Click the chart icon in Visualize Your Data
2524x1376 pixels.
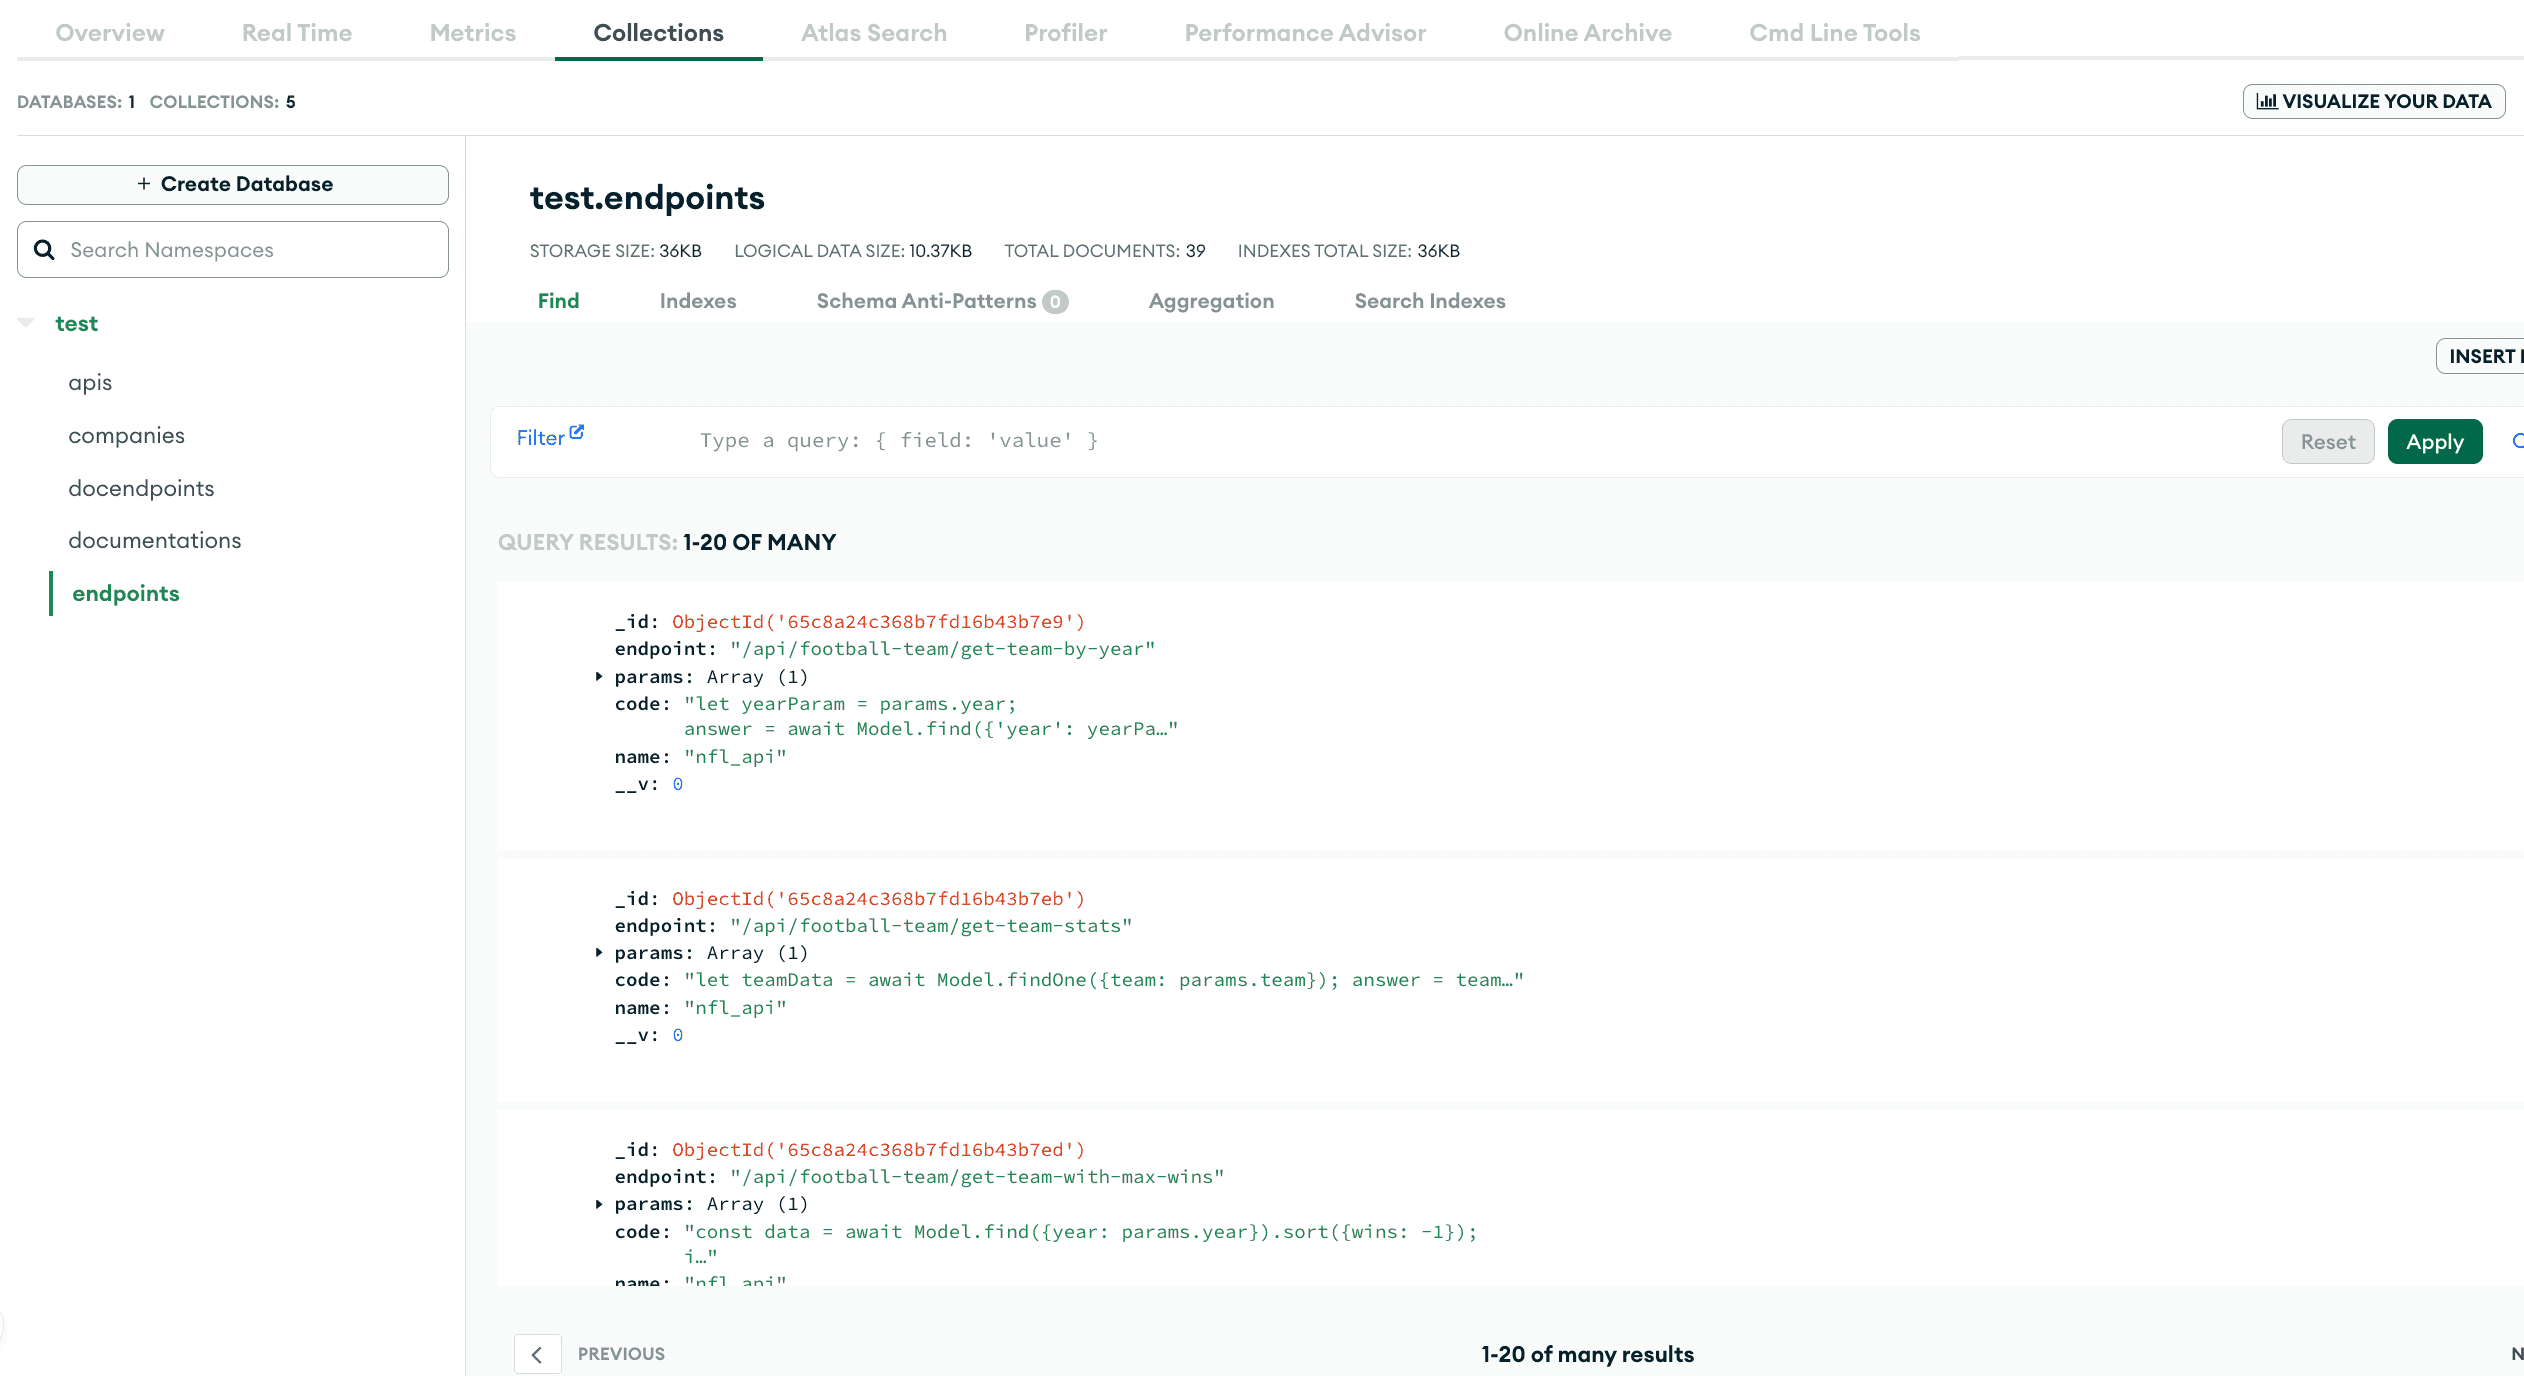click(2266, 102)
